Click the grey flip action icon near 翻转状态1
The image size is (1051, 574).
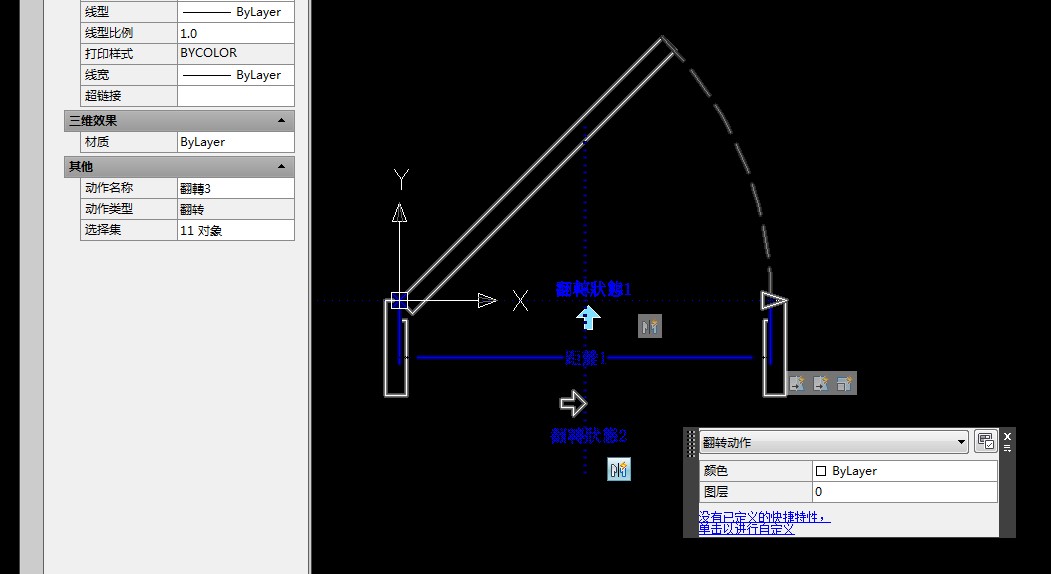[x=650, y=326]
